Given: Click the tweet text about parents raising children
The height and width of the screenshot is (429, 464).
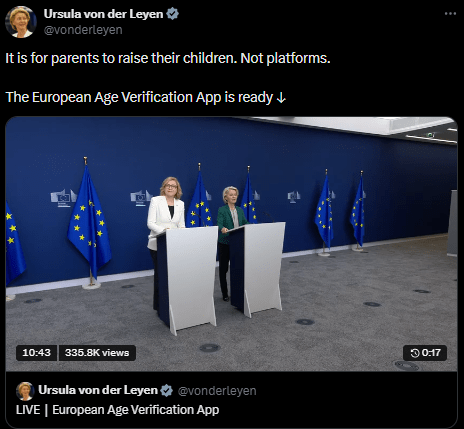Looking at the screenshot, I should click(168, 58).
